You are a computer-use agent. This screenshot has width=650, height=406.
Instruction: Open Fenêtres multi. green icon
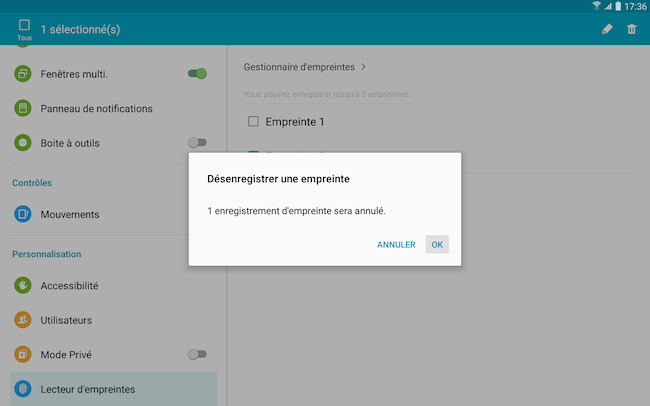click(x=23, y=74)
